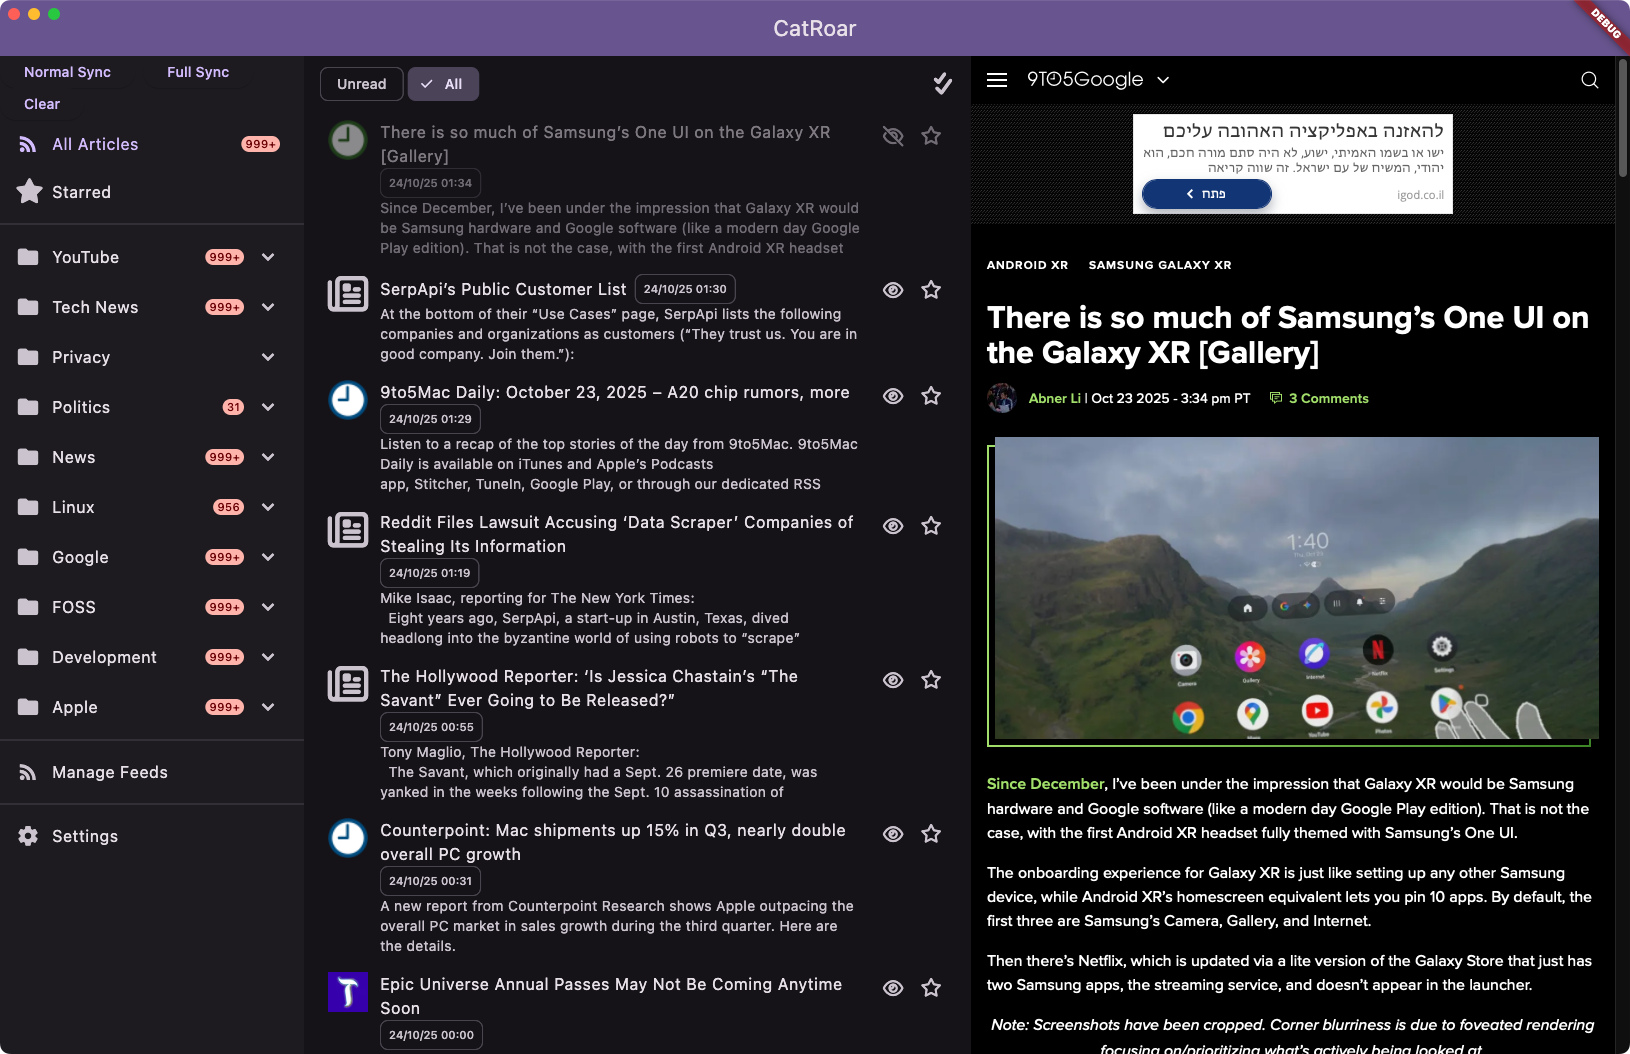
Task: Click the Starred star icon in sidebar
Action: coord(29,191)
